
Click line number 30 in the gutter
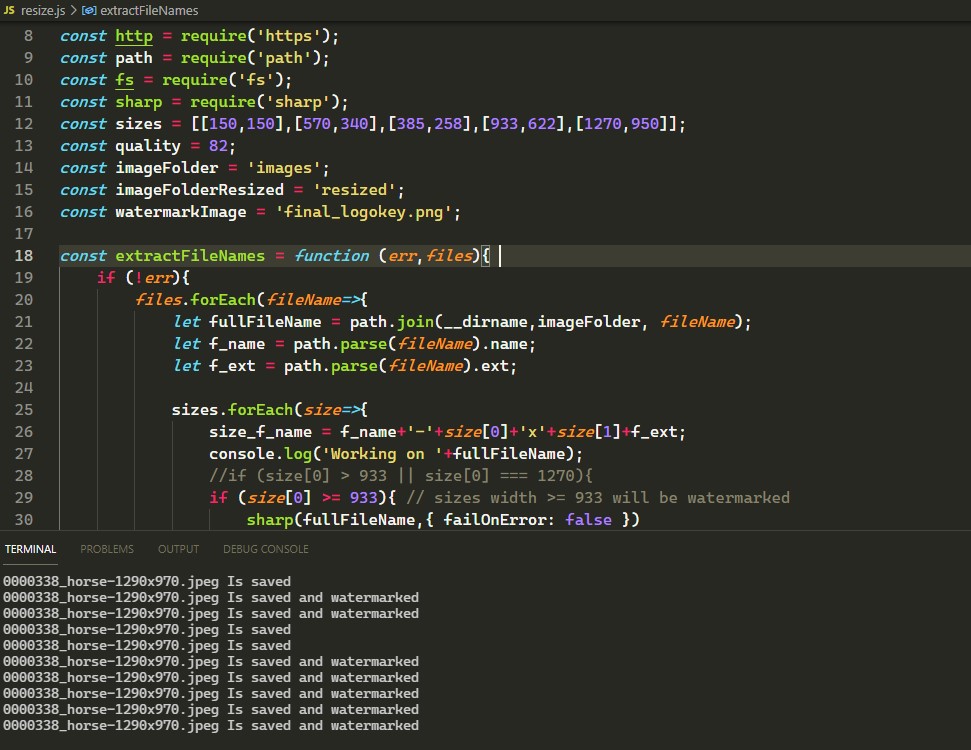point(24,520)
